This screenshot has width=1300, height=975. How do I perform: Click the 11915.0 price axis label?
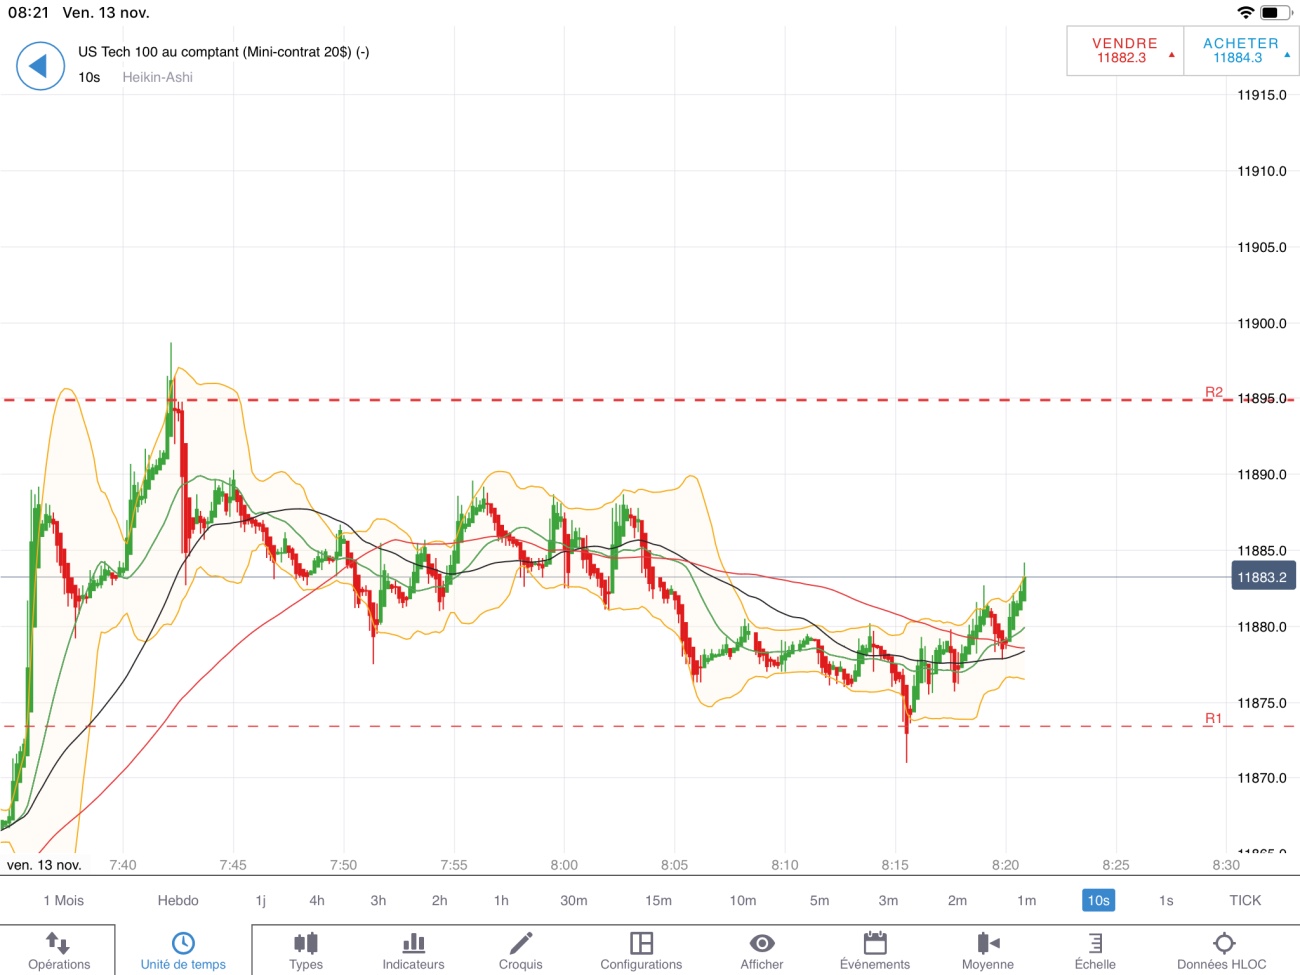(1262, 95)
